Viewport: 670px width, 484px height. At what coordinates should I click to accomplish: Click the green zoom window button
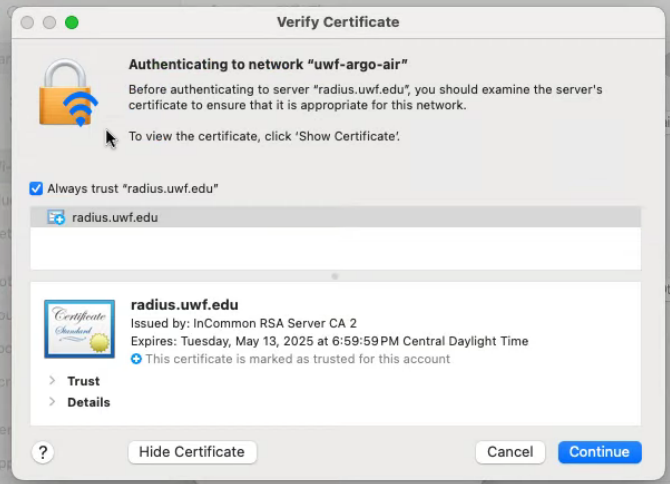(x=72, y=22)
